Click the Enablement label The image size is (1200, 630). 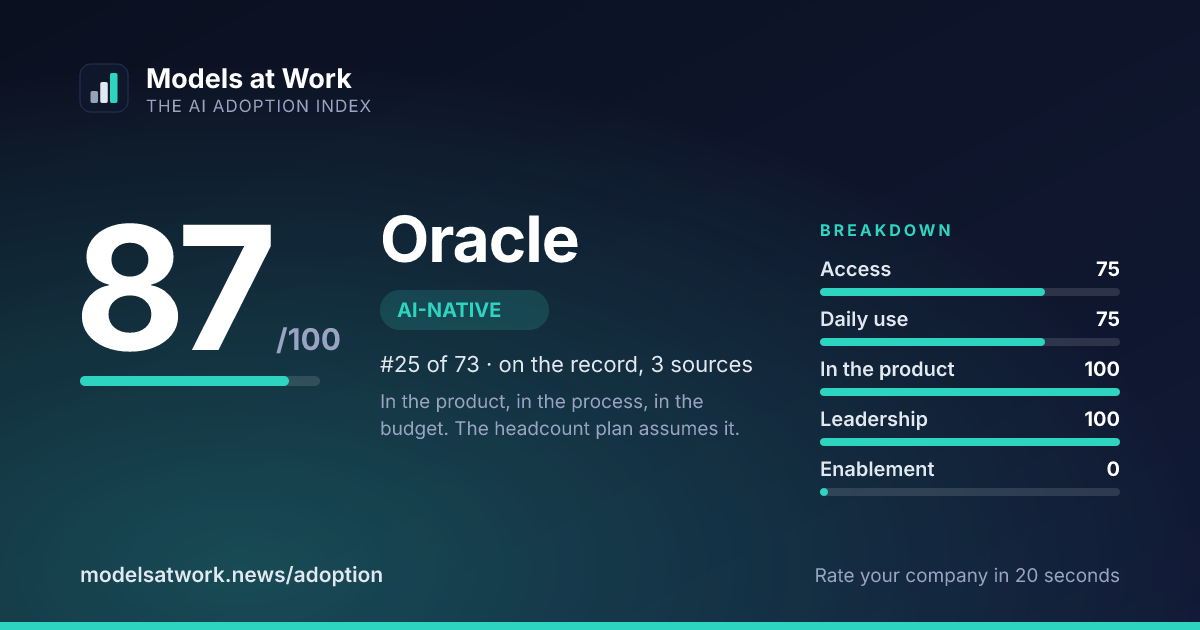(x=877, y=469)
